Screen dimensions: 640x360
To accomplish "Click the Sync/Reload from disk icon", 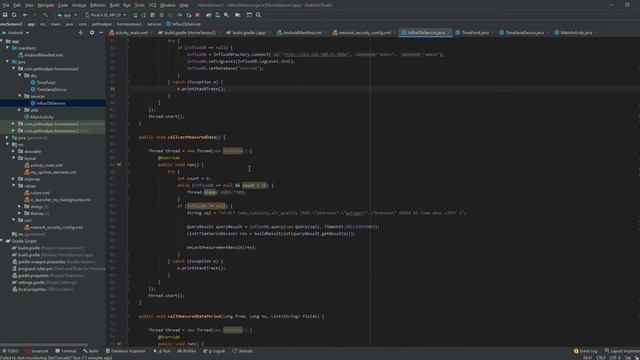I will click(x=14, y=15).
